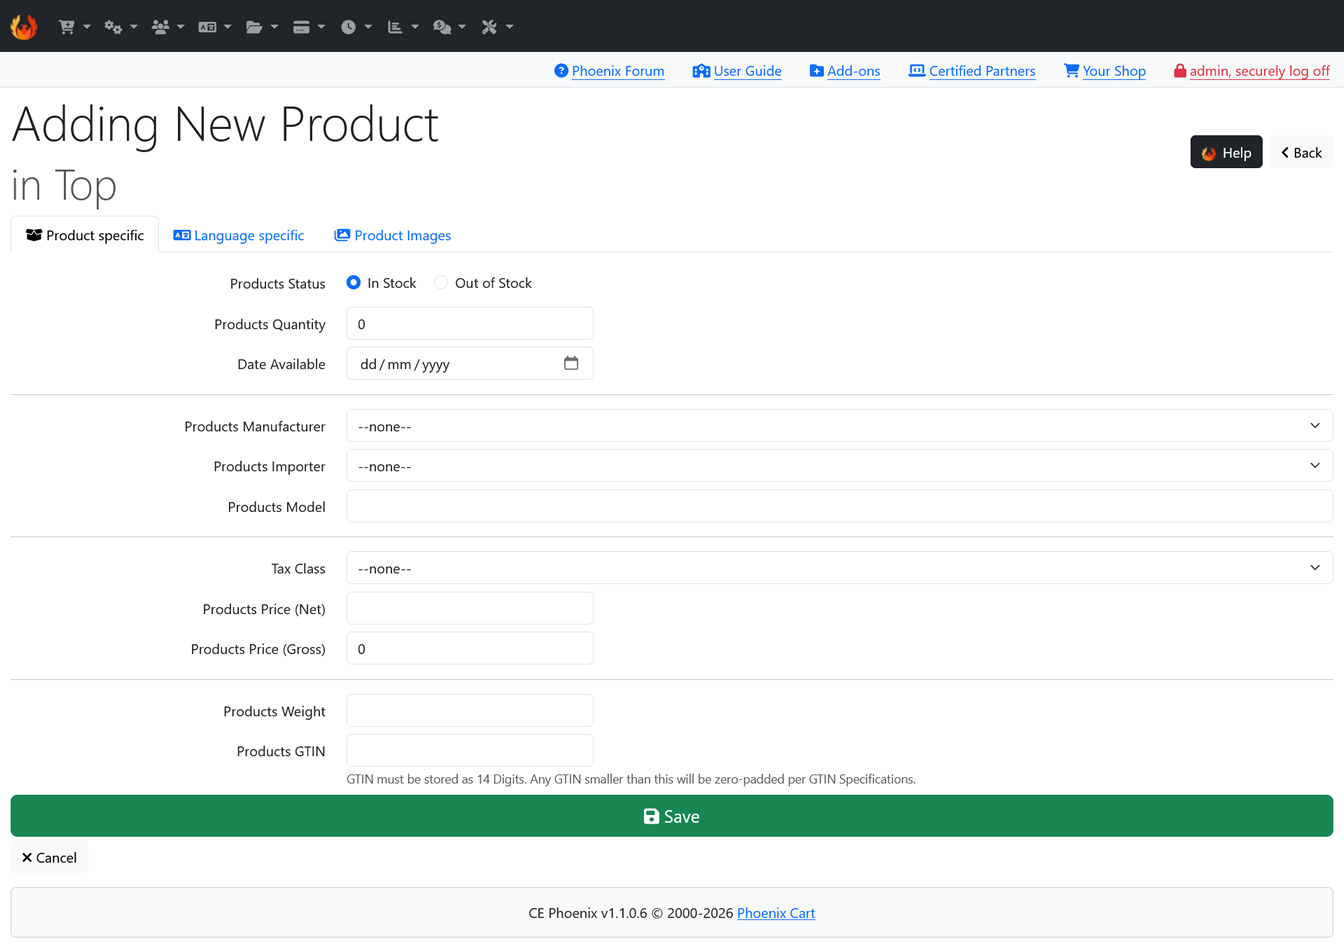Expand the Tax Class dropdown
Image resolution: width=1344 pixels, height=951 pixels.
coord(840,568)
